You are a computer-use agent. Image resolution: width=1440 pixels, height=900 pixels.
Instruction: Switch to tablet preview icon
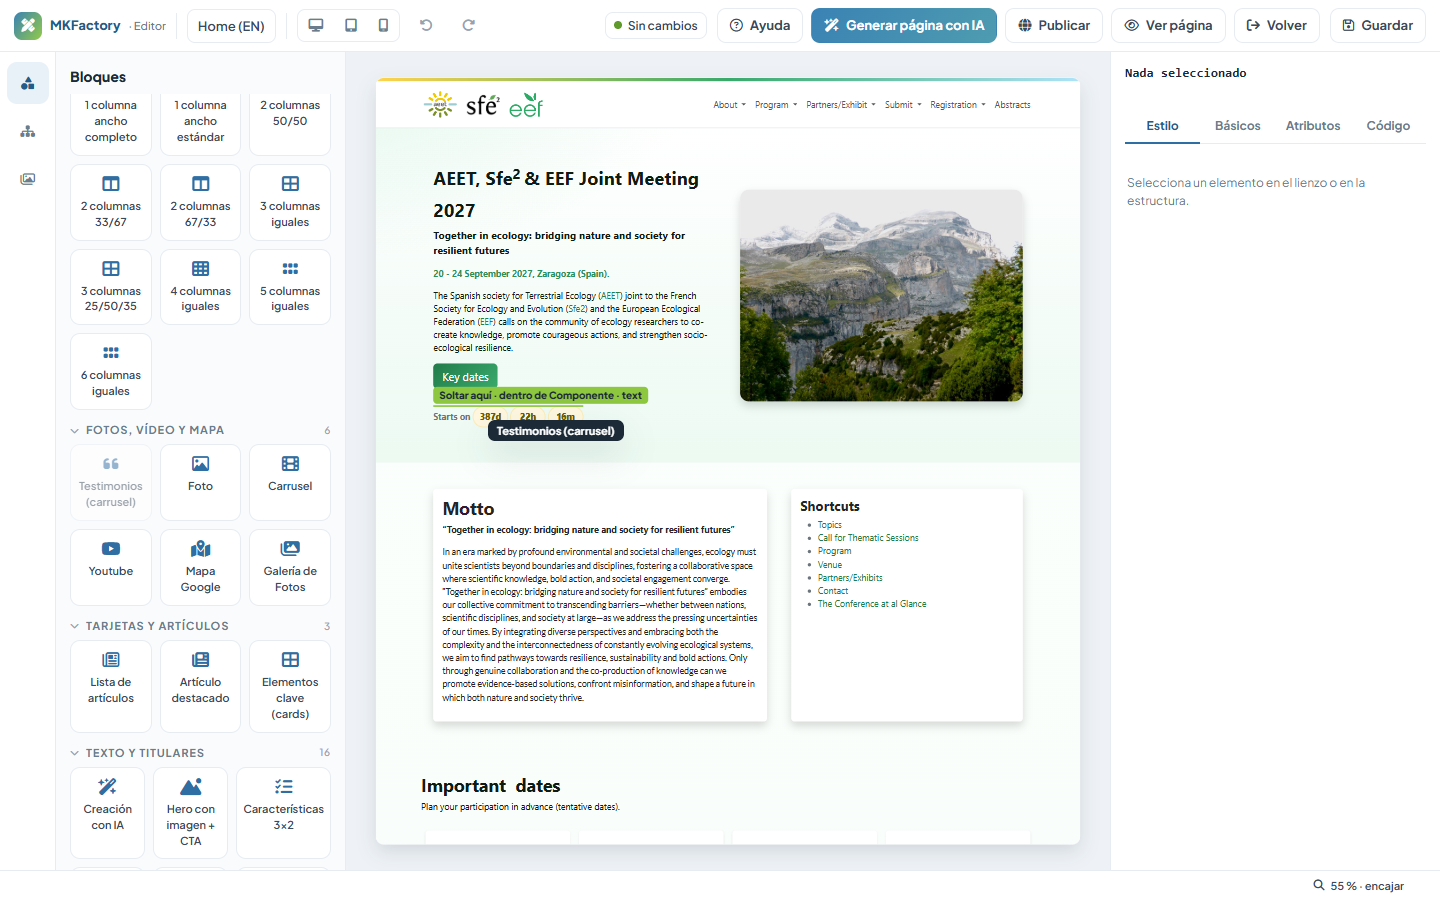tap(351, 25)
